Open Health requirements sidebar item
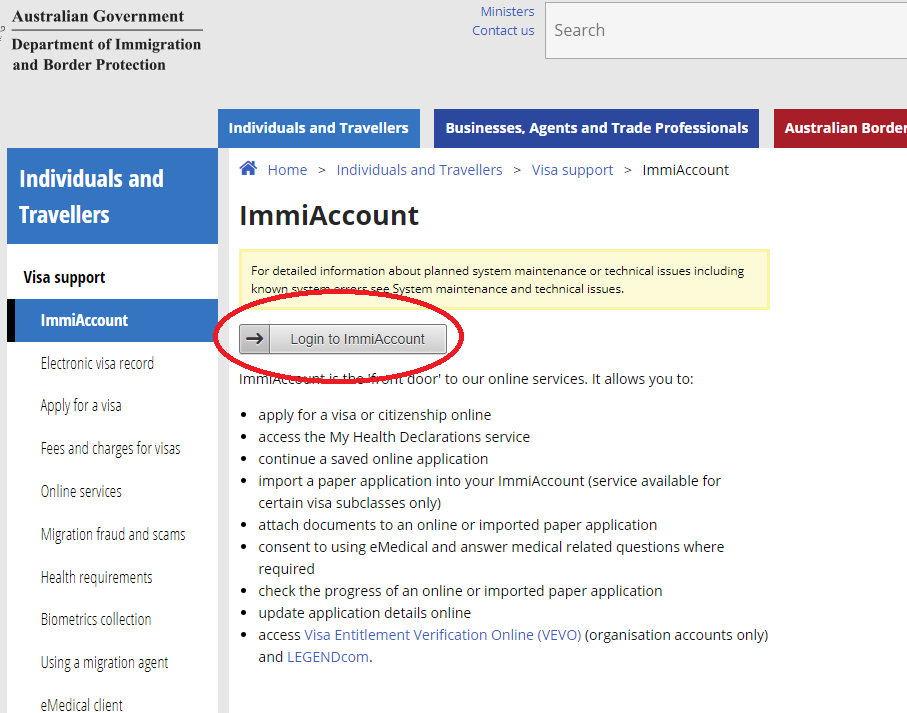 [x=97, y=577]
